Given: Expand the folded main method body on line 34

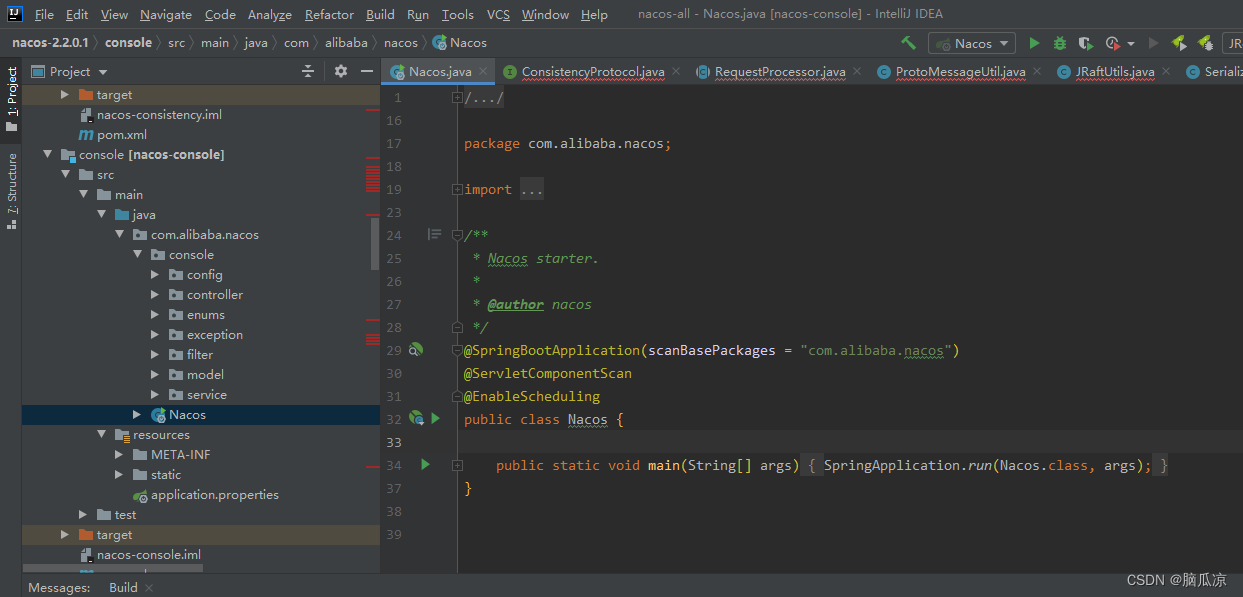Looking at the screenshot, I should pyautogui.click(x=457, y=465).
